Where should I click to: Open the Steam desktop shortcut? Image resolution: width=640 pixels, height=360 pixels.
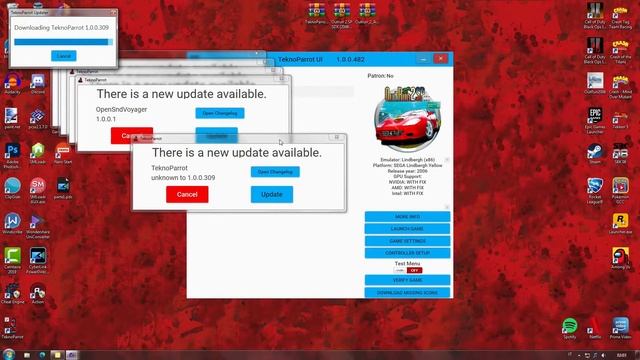pos(595,153)
